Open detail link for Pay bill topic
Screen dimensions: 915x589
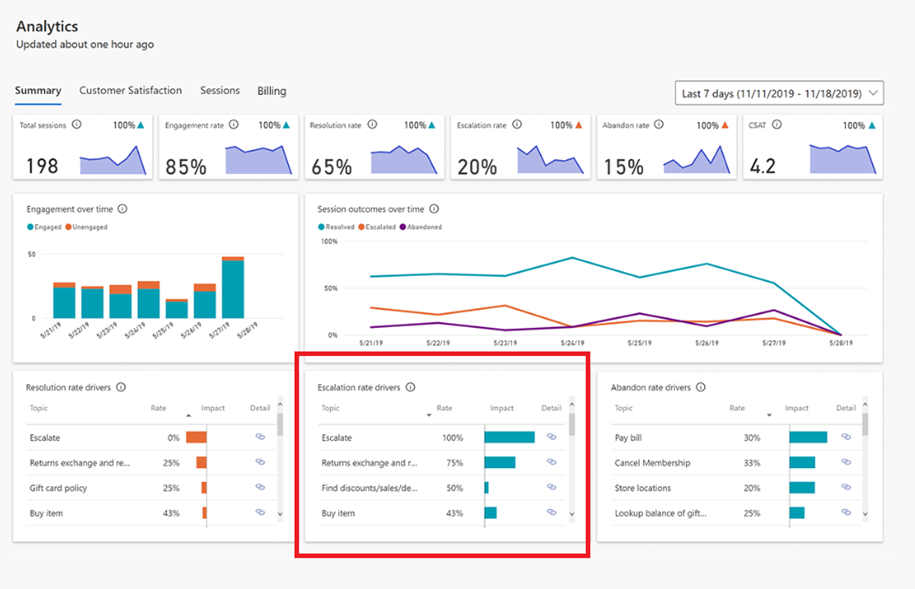click(846, 437)
